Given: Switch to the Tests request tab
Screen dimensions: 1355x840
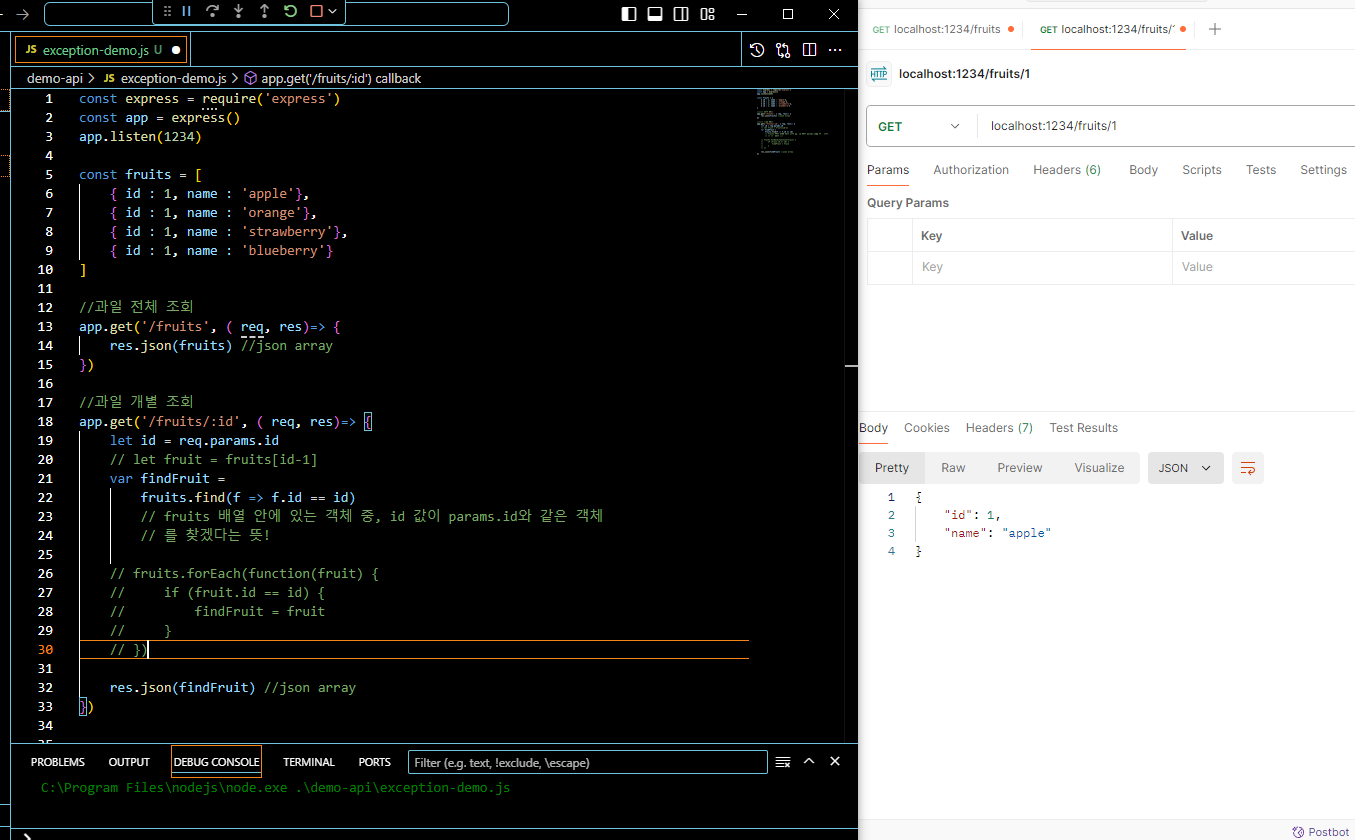Looking at the screenshot, I should 1261,170.
